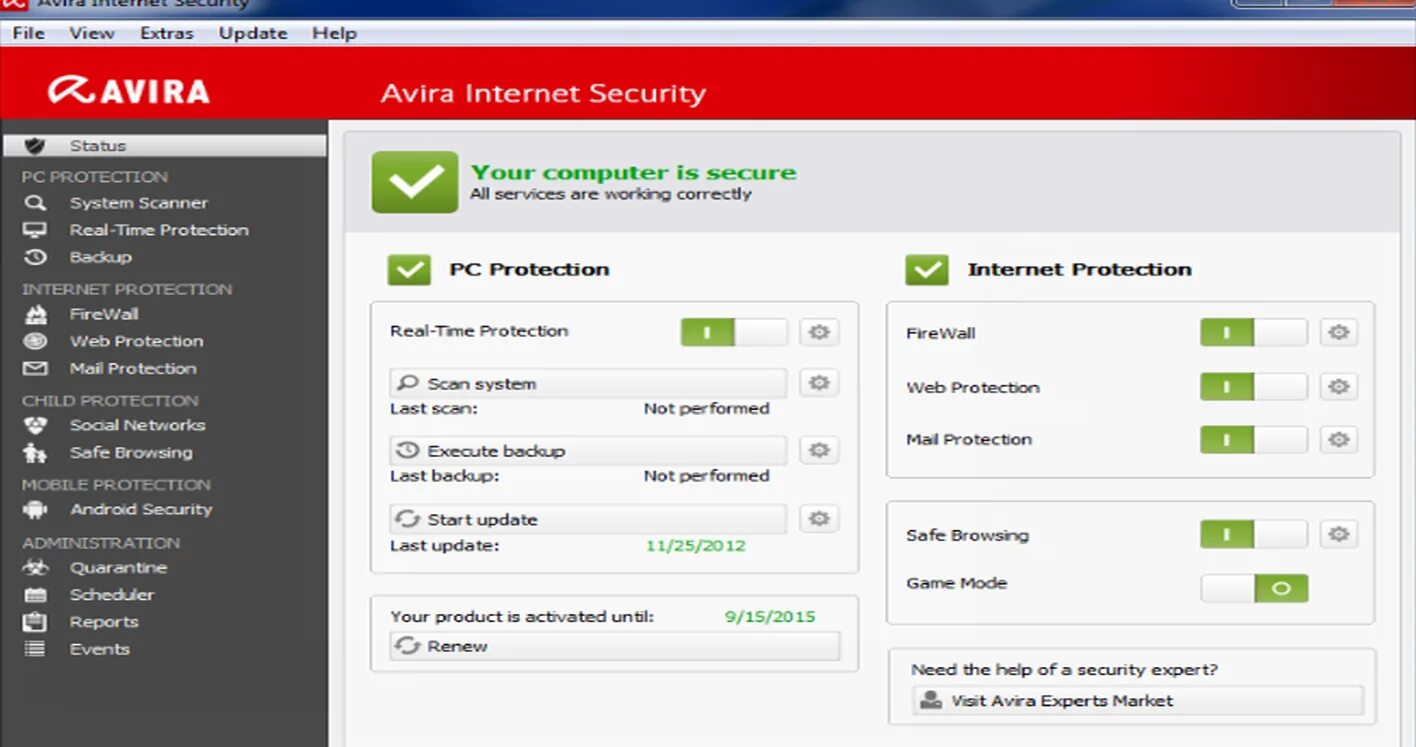The image size is (1416, 747).
Task: Open Start update settings gear
Action: pos(819,519)
